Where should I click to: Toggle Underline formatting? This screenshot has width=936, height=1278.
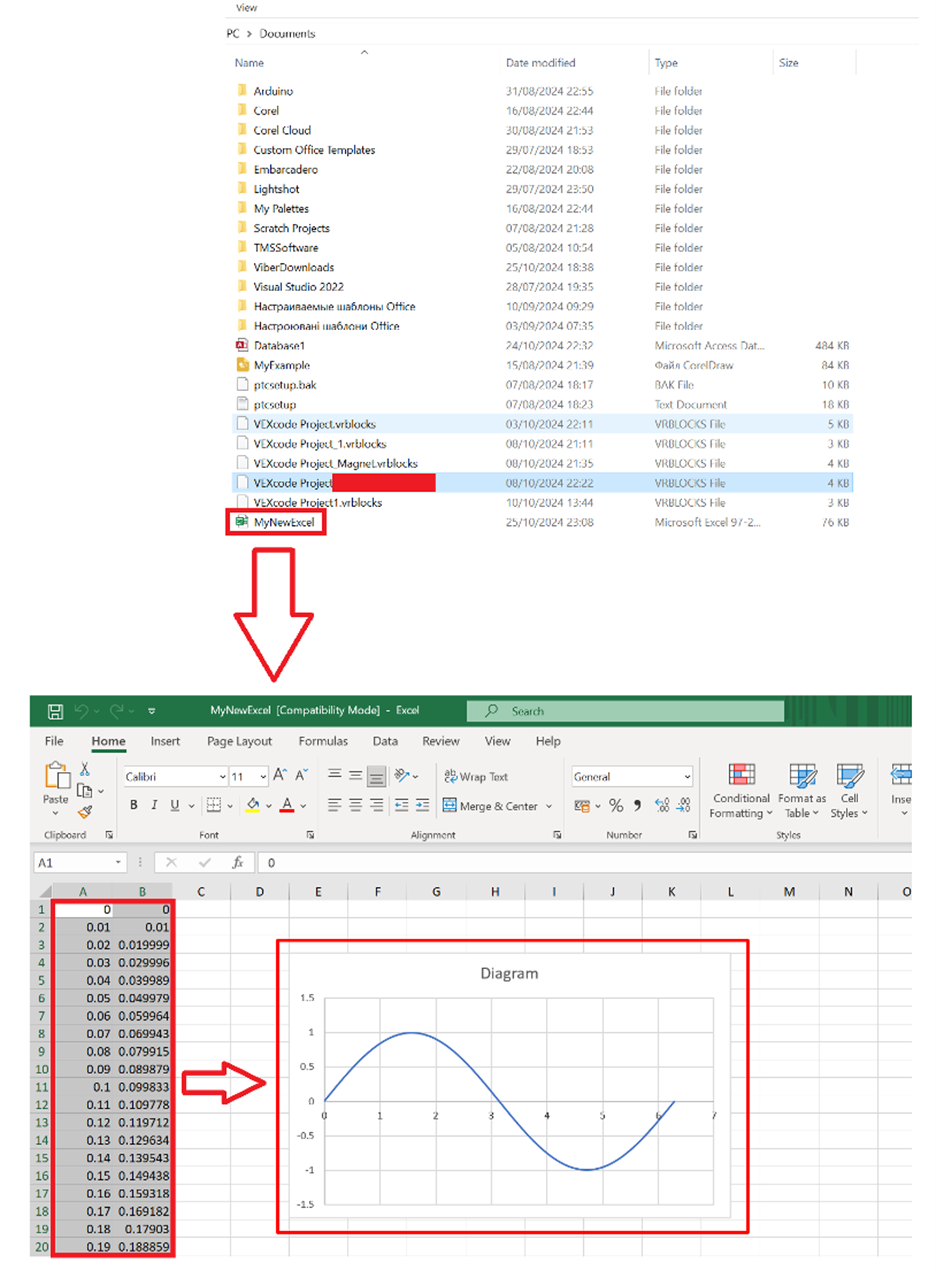175,805
